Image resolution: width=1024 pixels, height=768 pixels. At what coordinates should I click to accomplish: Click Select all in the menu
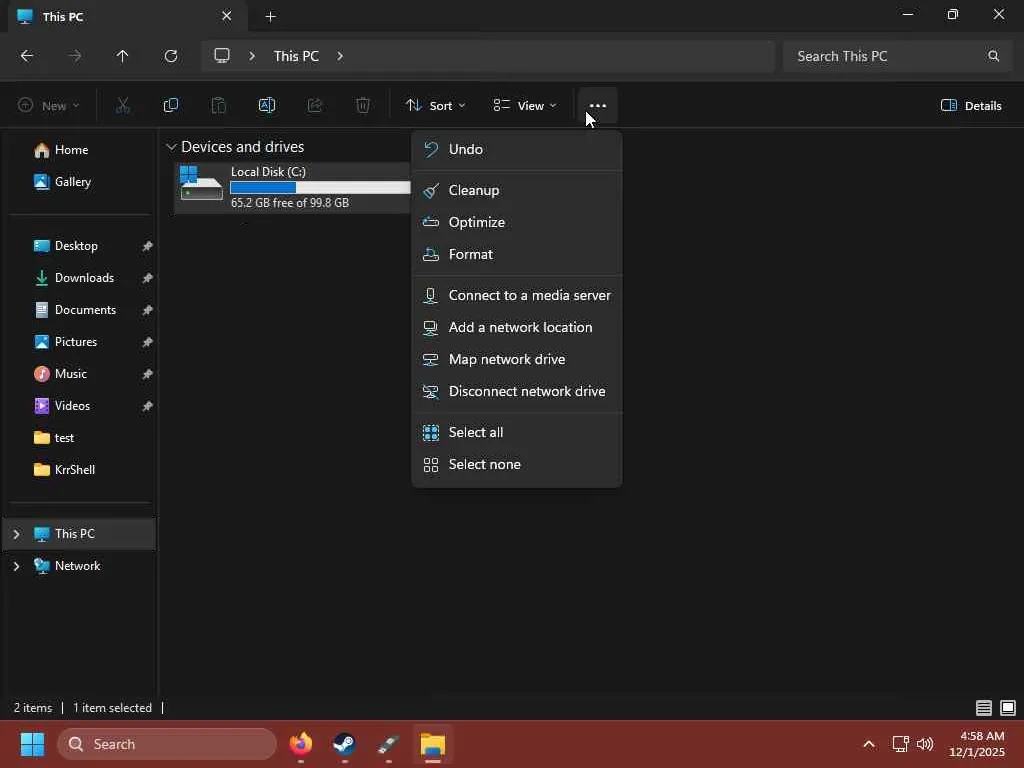(x=476, y=432)
